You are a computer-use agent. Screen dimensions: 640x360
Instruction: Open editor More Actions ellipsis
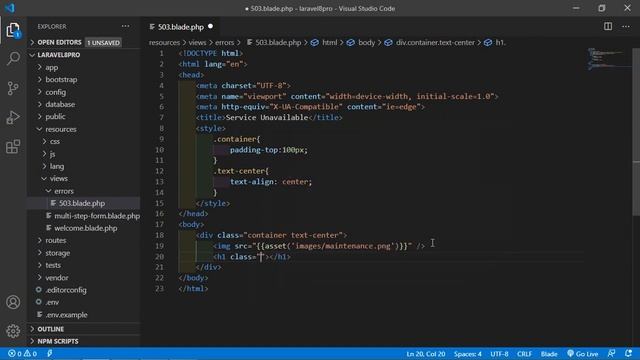coord(626,27)
